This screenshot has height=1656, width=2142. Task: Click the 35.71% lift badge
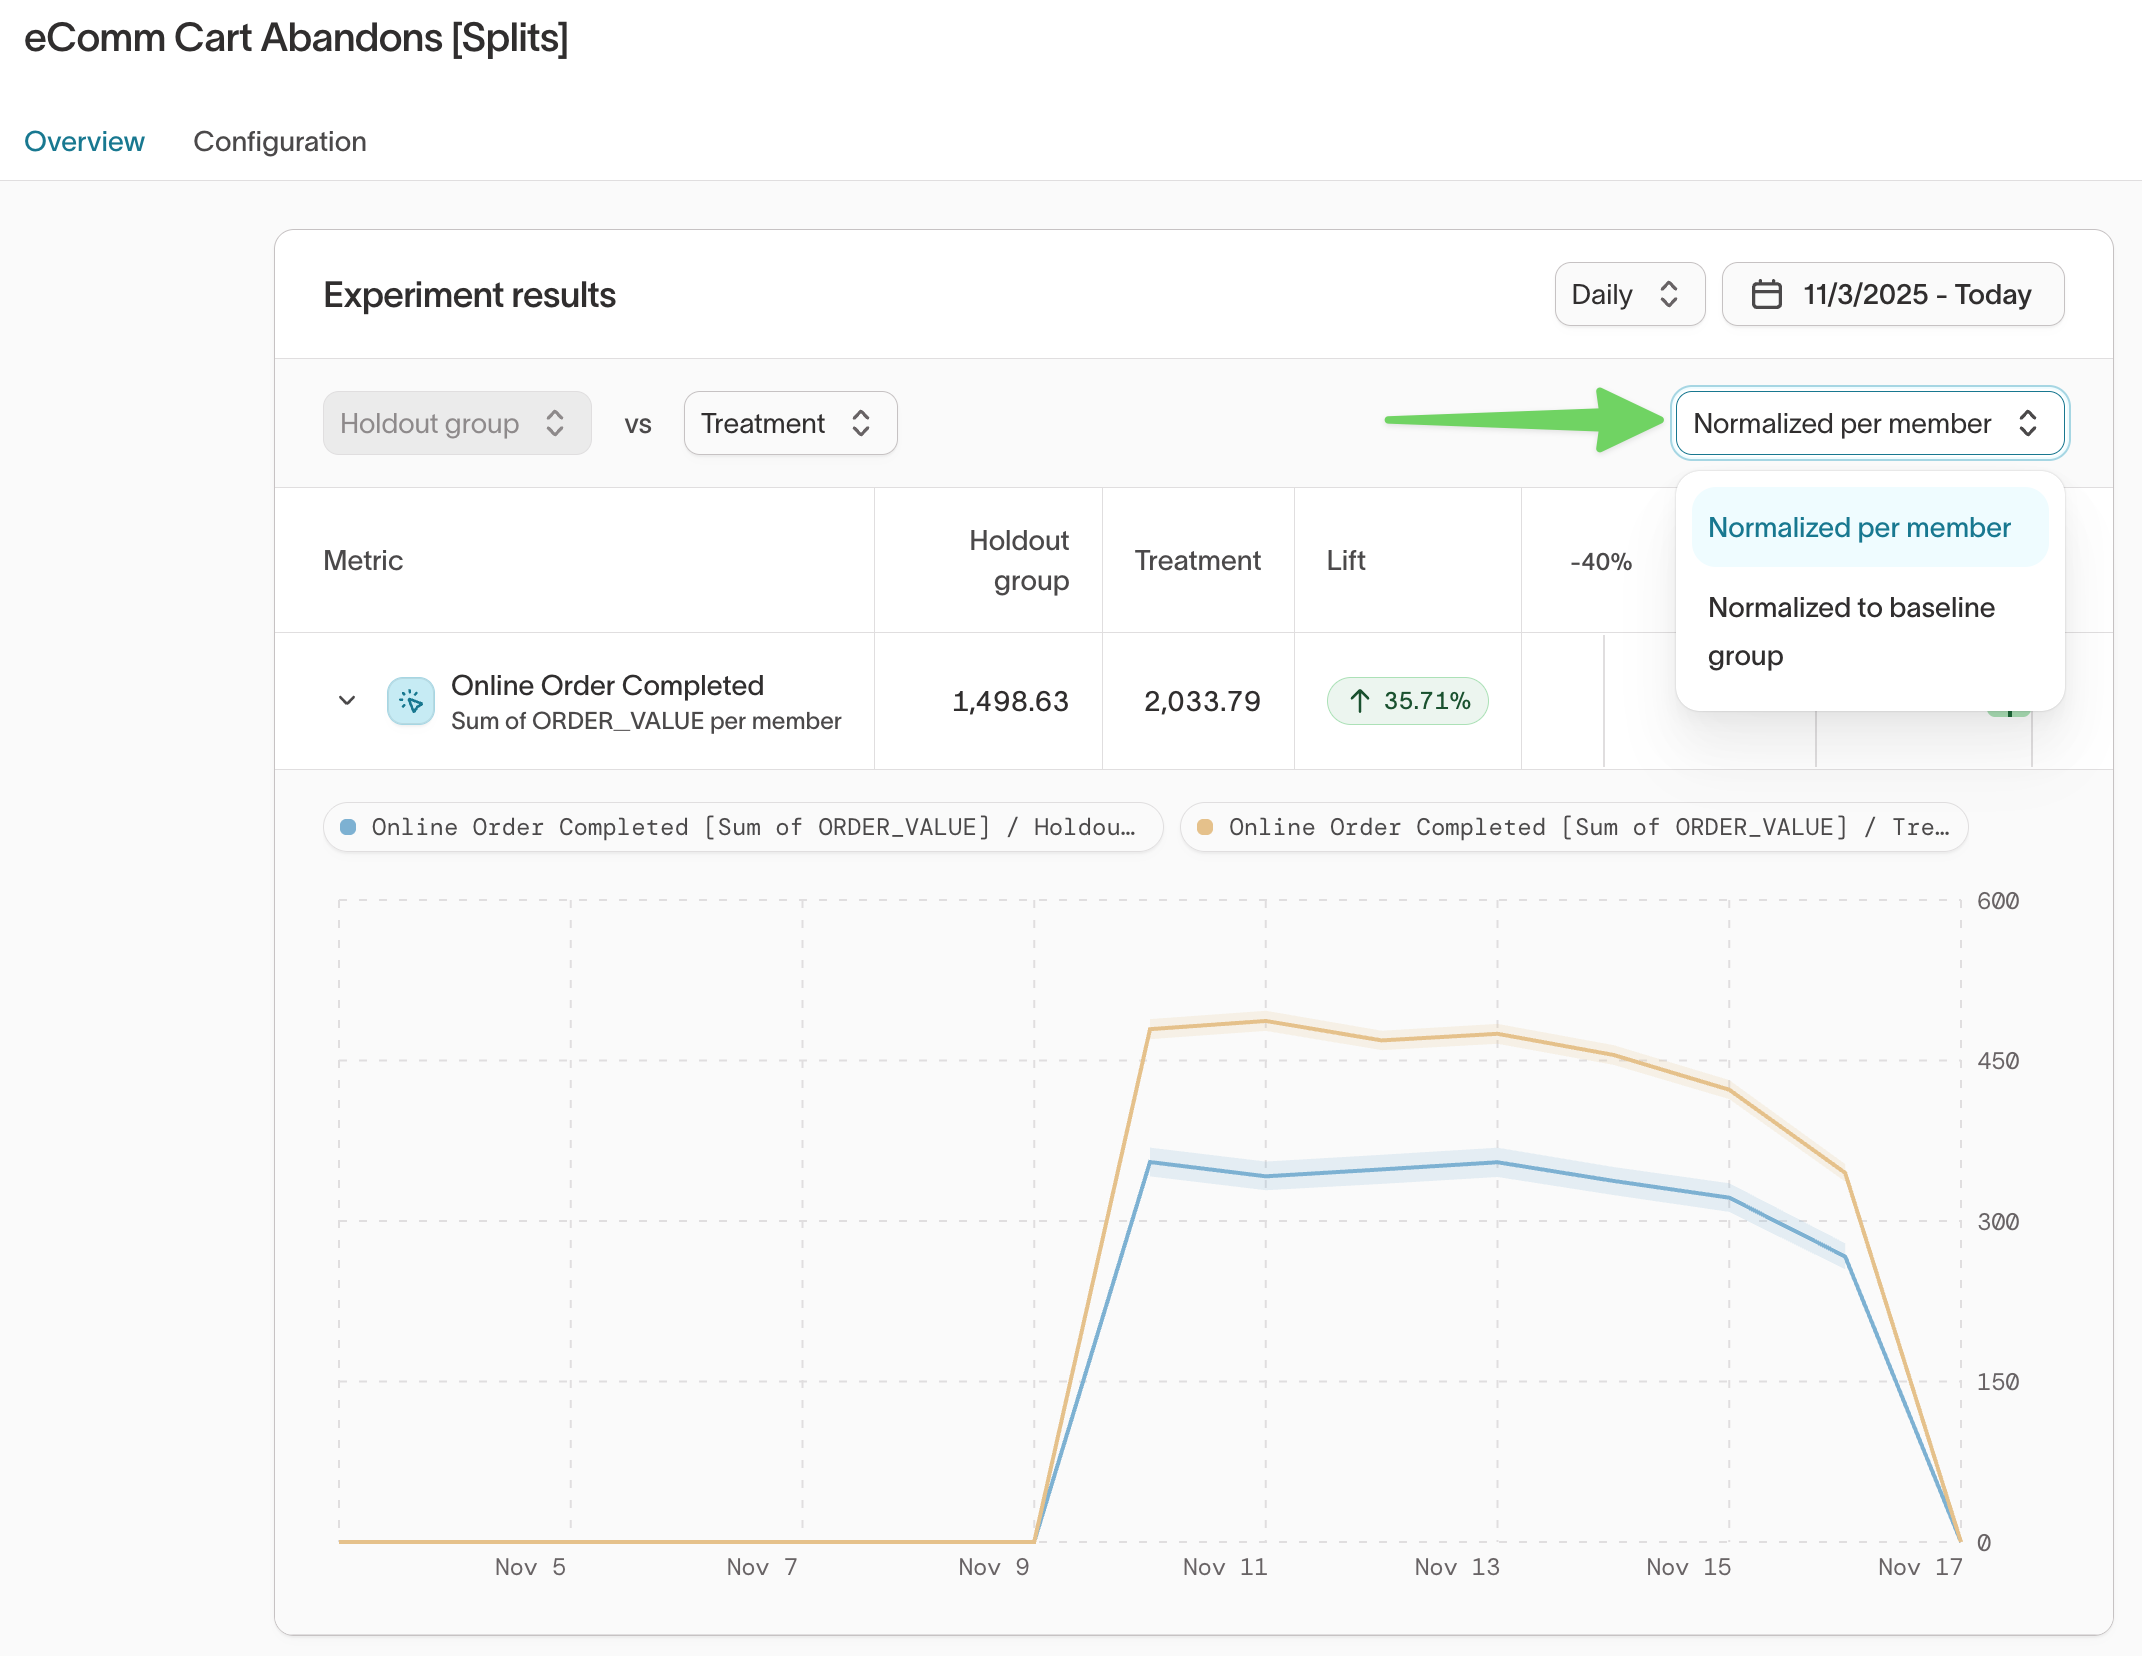tap(1407, 701)
